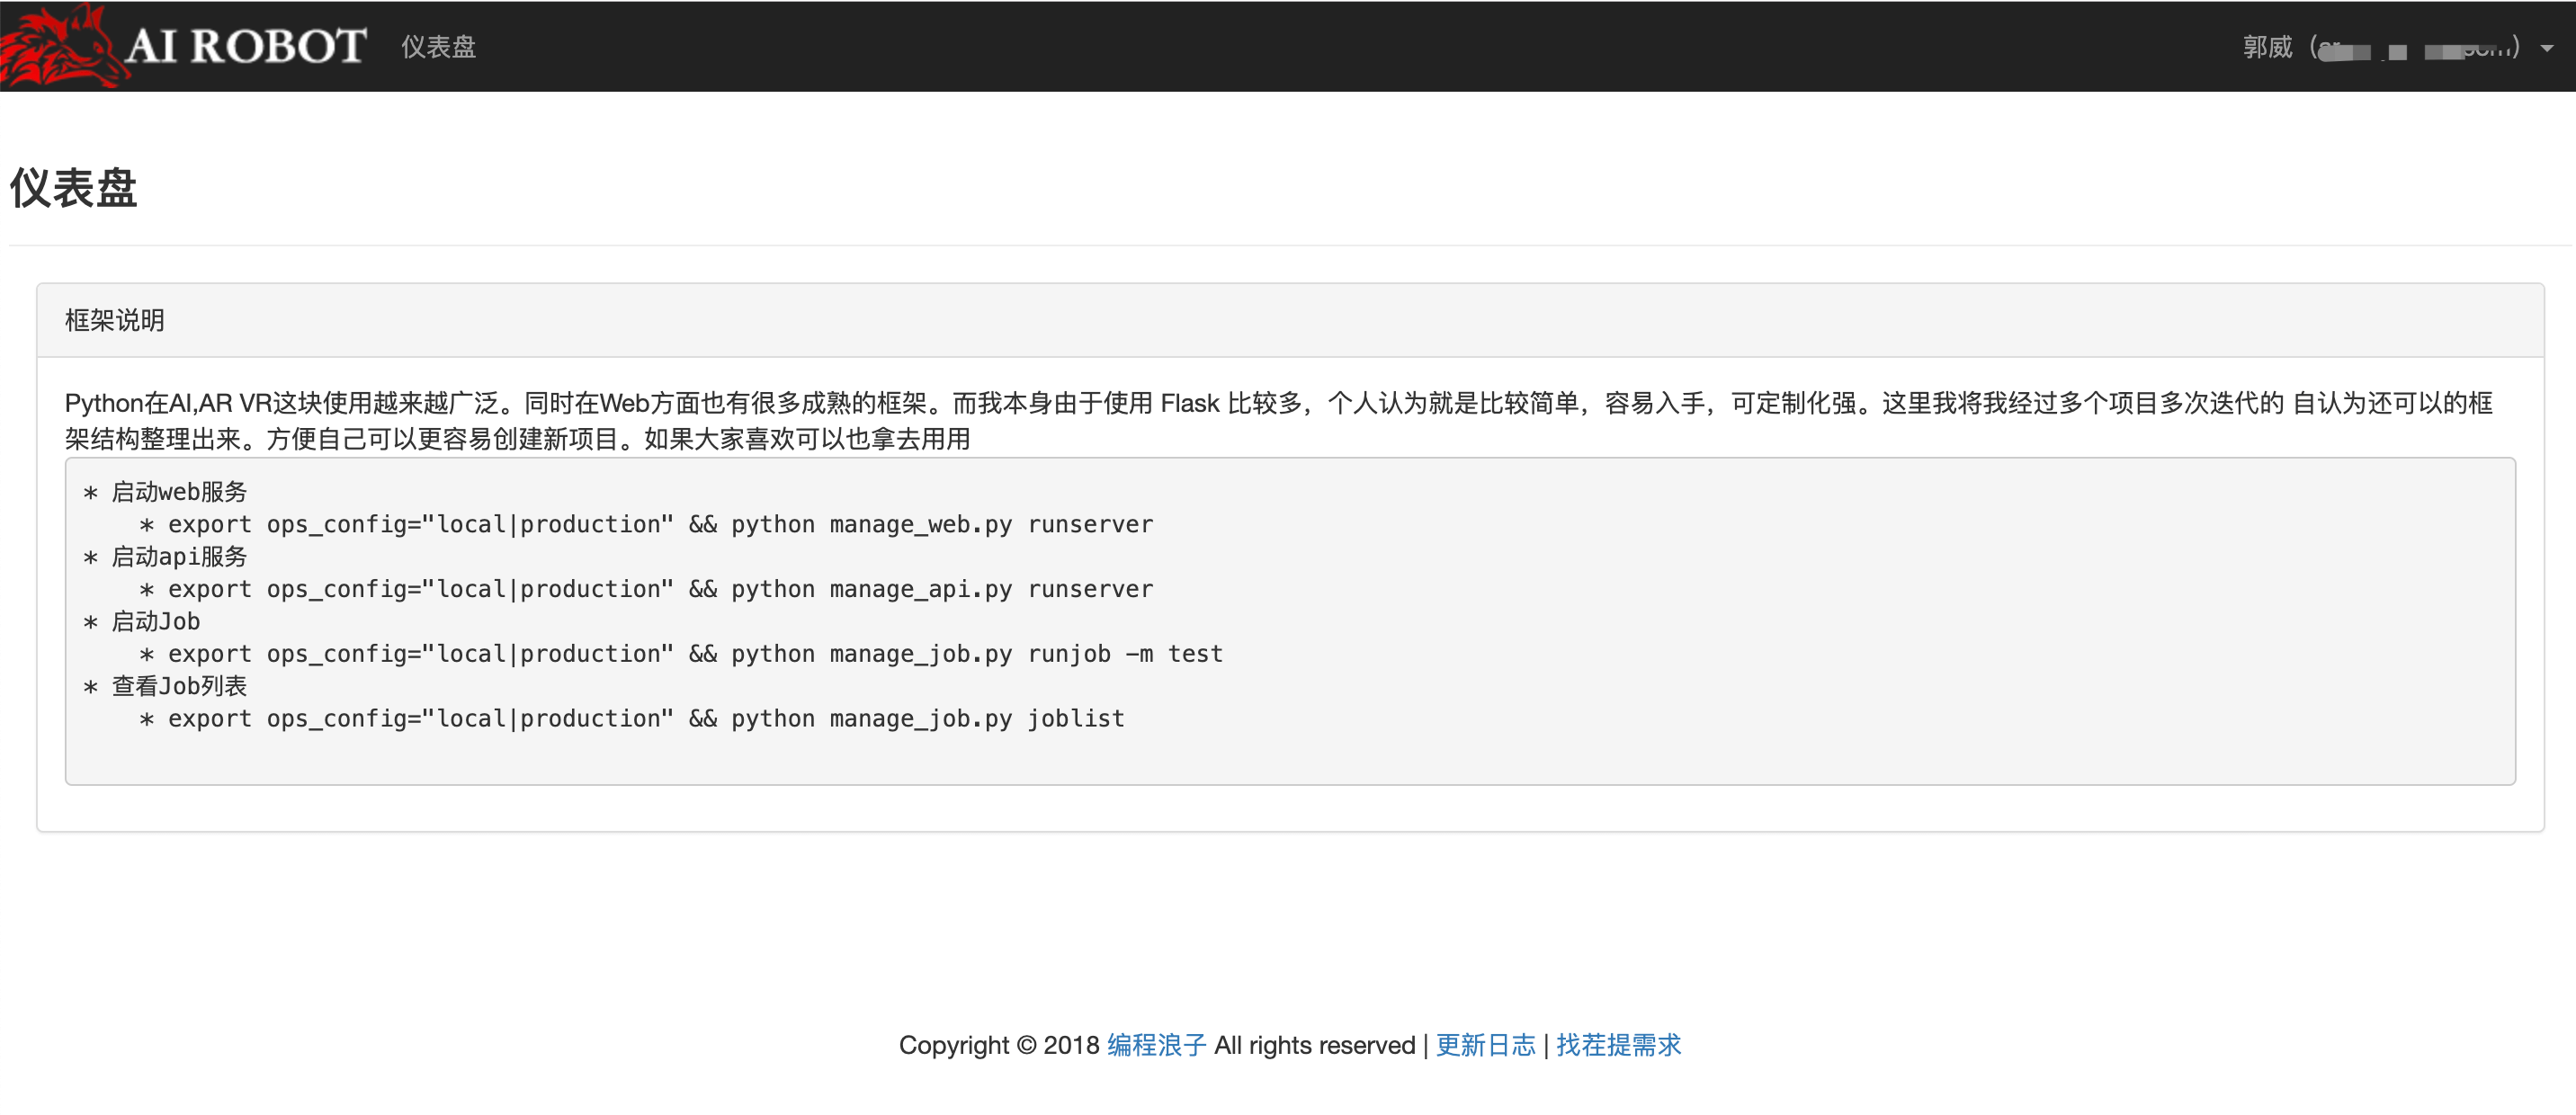Click the Copyright © 2018 footer text

[998, 1045]
